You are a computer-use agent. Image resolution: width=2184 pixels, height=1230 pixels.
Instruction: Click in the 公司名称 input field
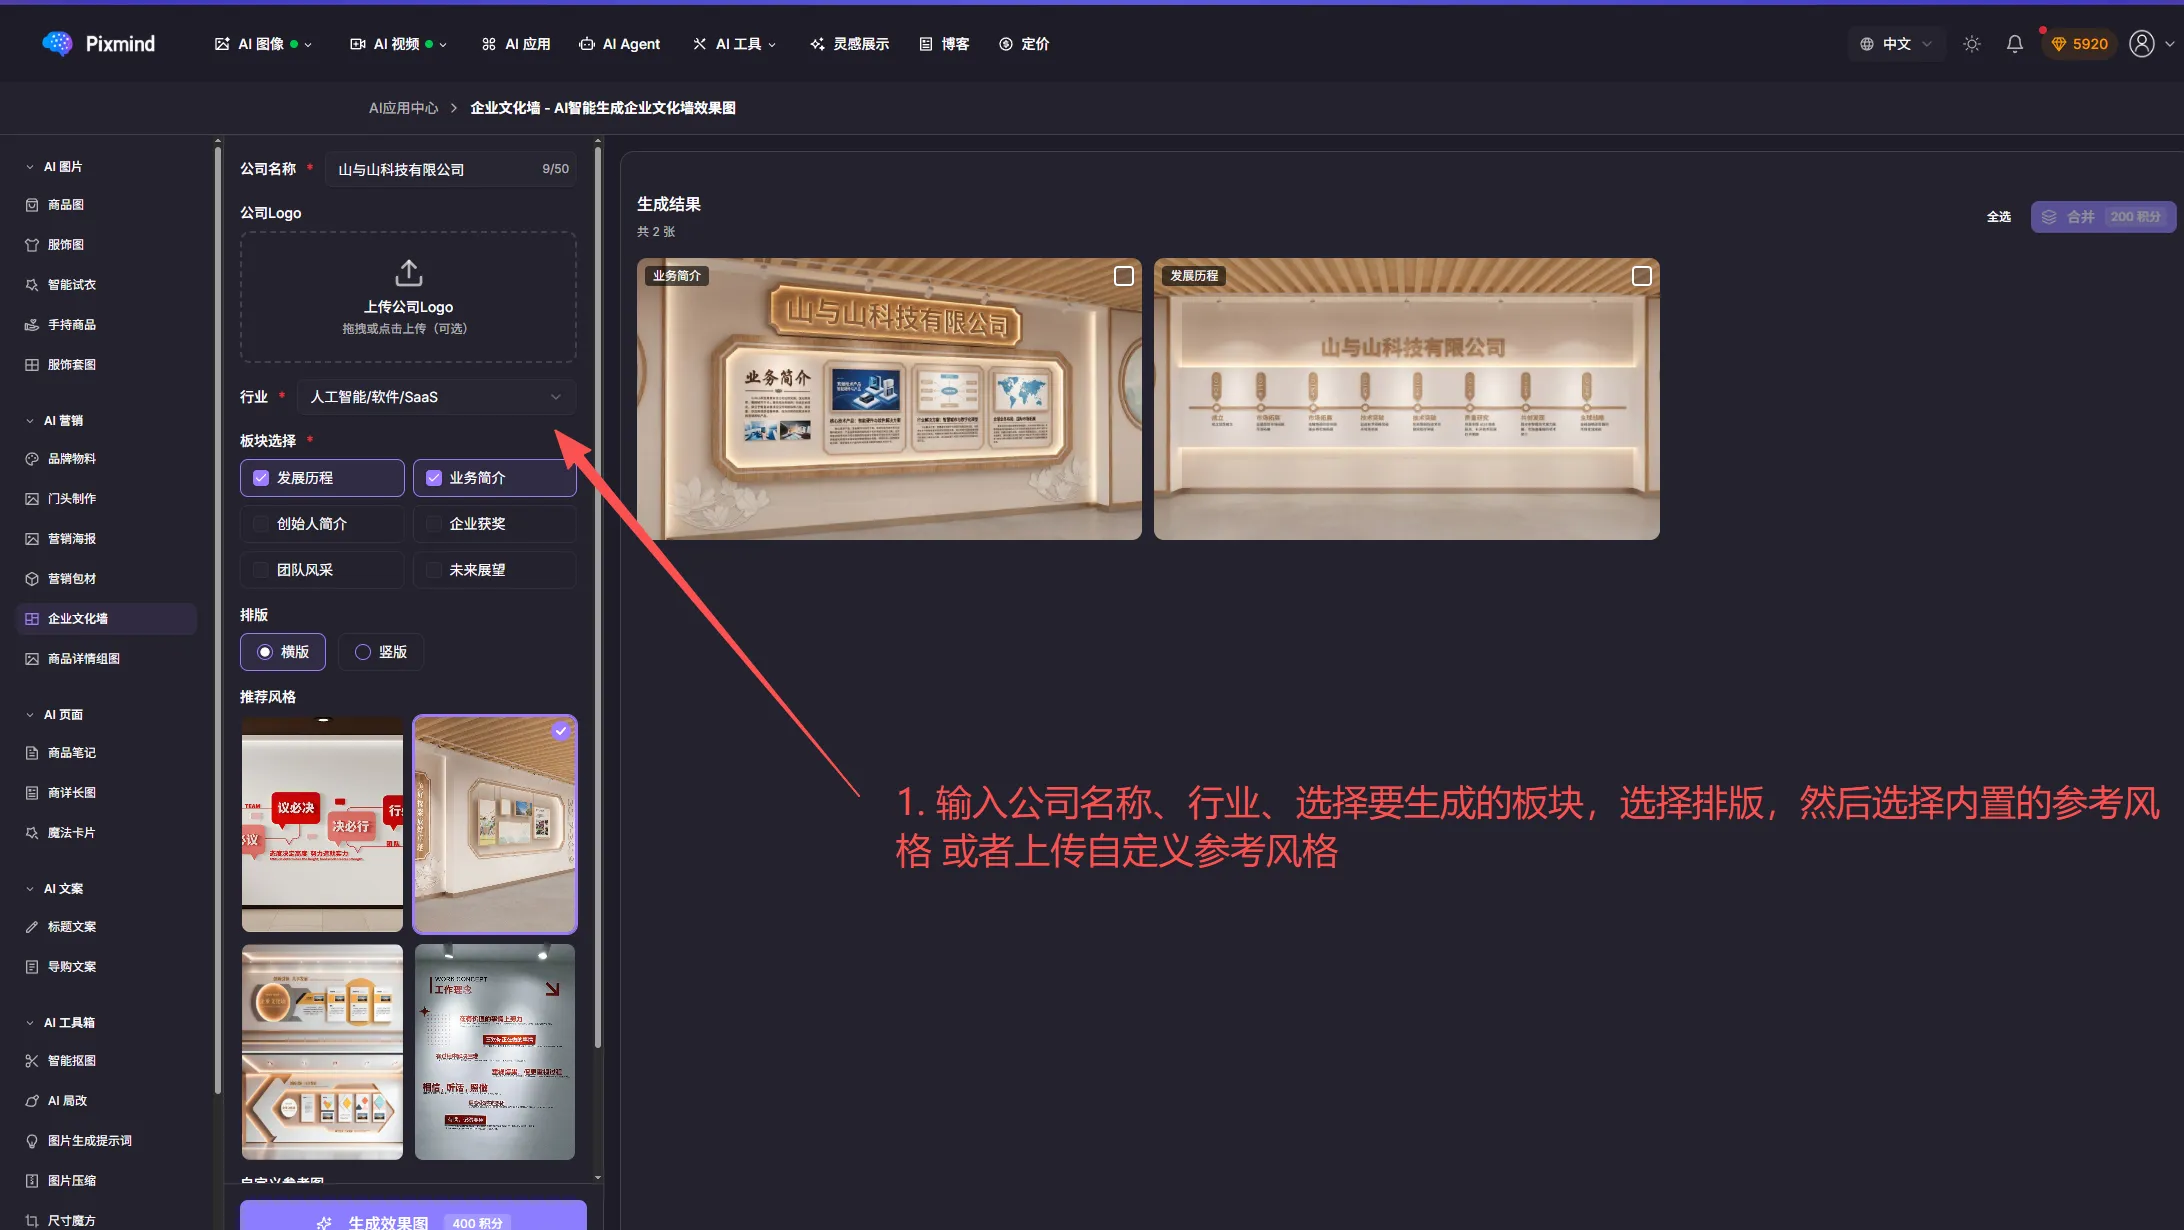point(450,170)
